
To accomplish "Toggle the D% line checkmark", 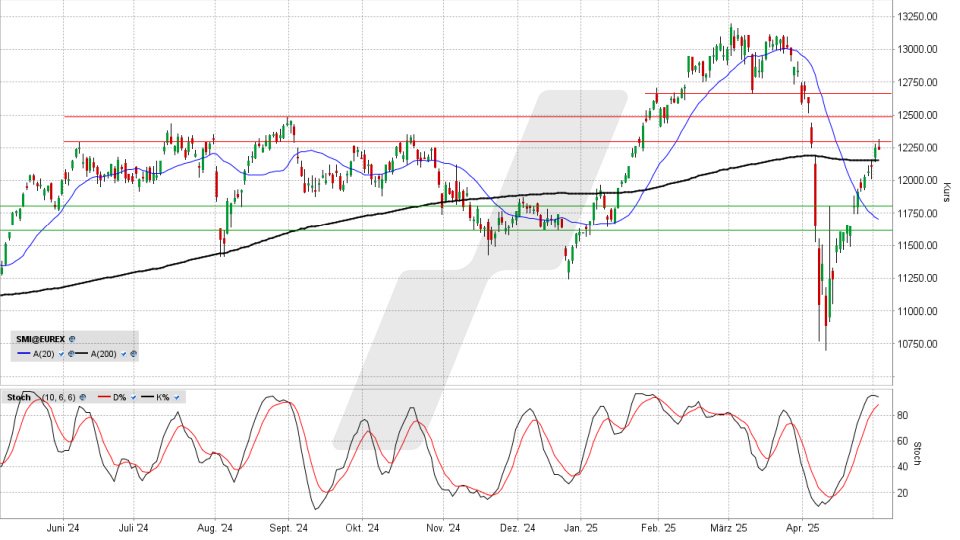I will pyautogui.click(x=133, y=397).
